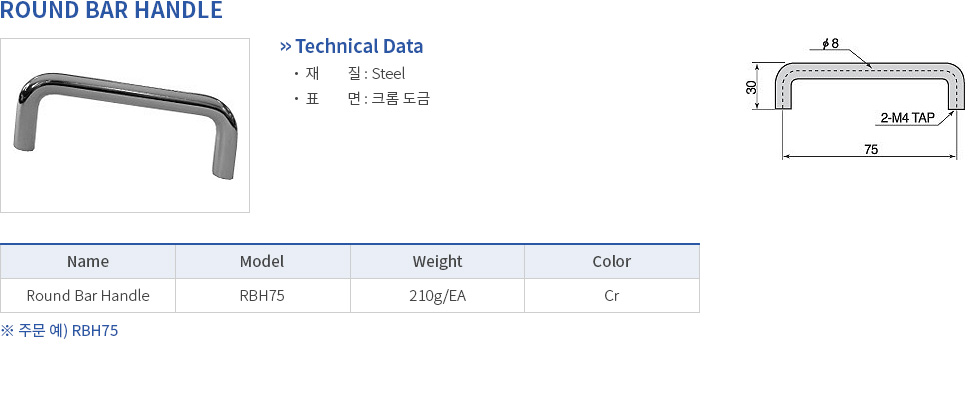980x394 pixels.
Task: Click the order example RBH75 note
Action: click(x=59, y=331)
